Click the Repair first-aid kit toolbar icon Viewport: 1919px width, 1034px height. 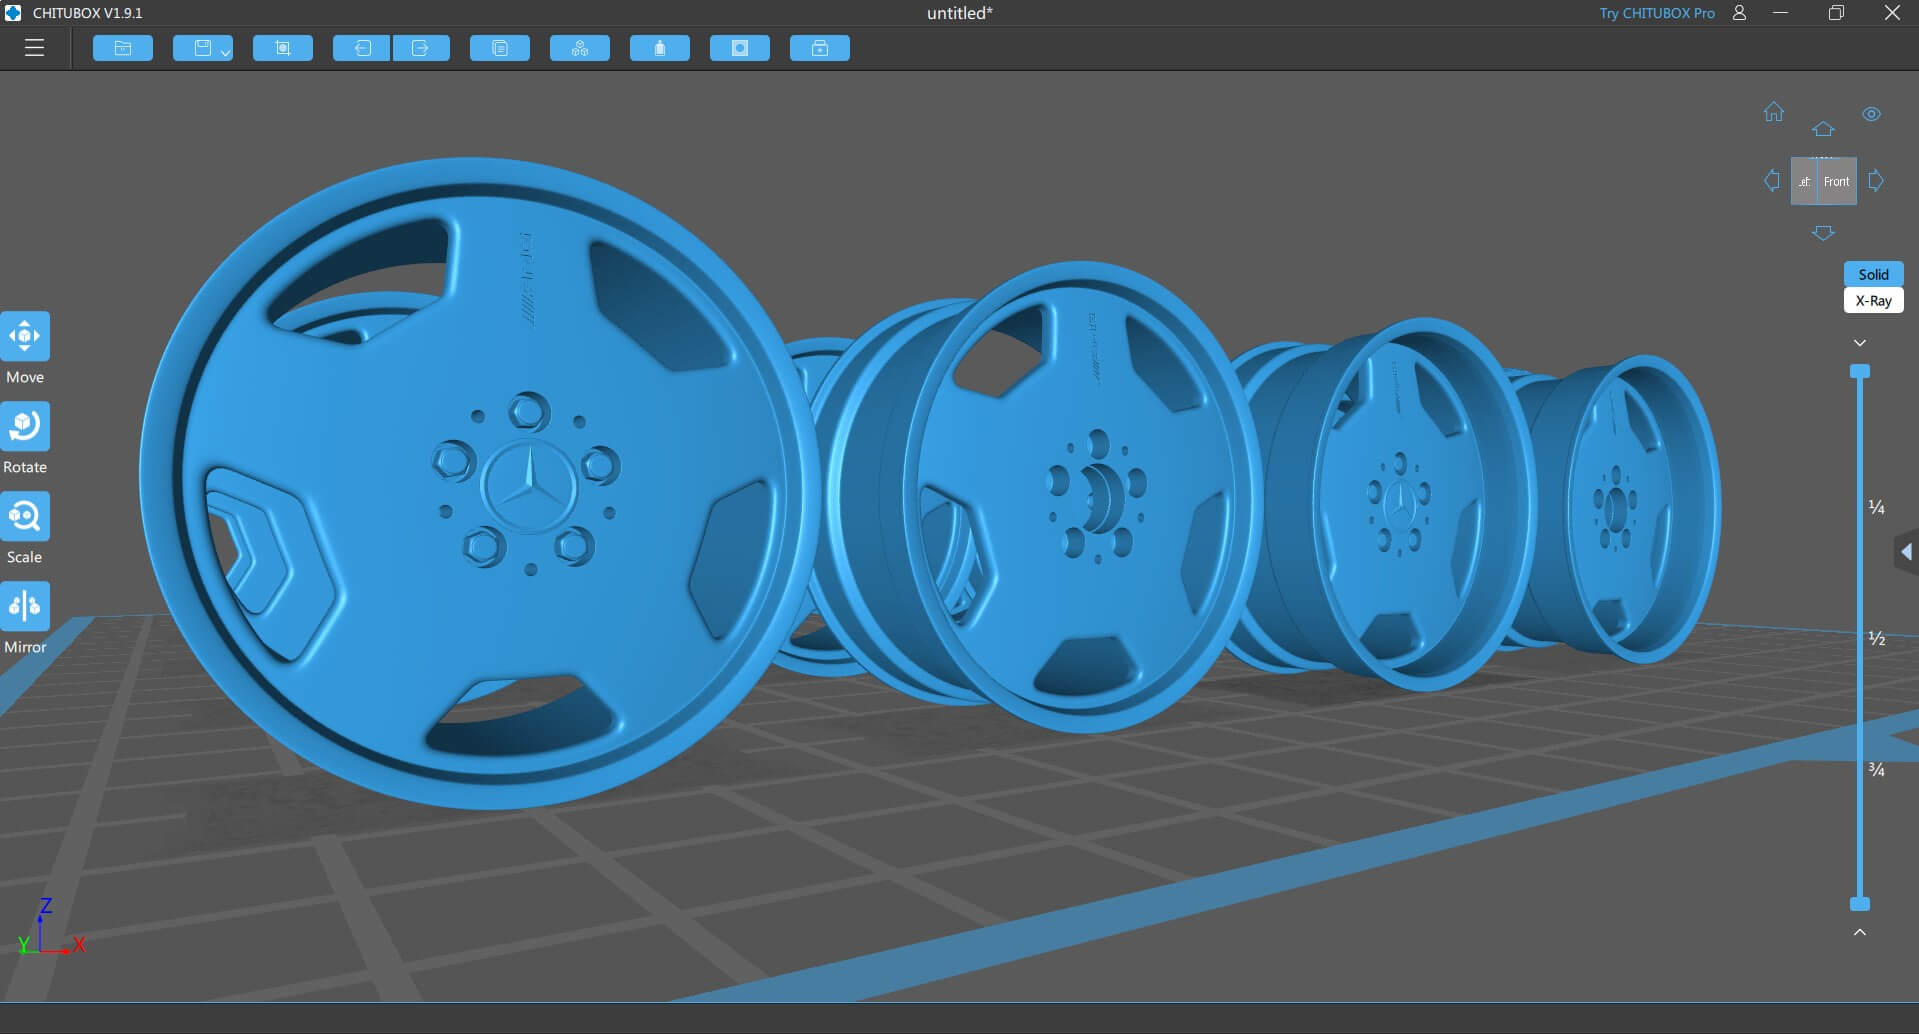pyautogui.click(x=820, y=48)
